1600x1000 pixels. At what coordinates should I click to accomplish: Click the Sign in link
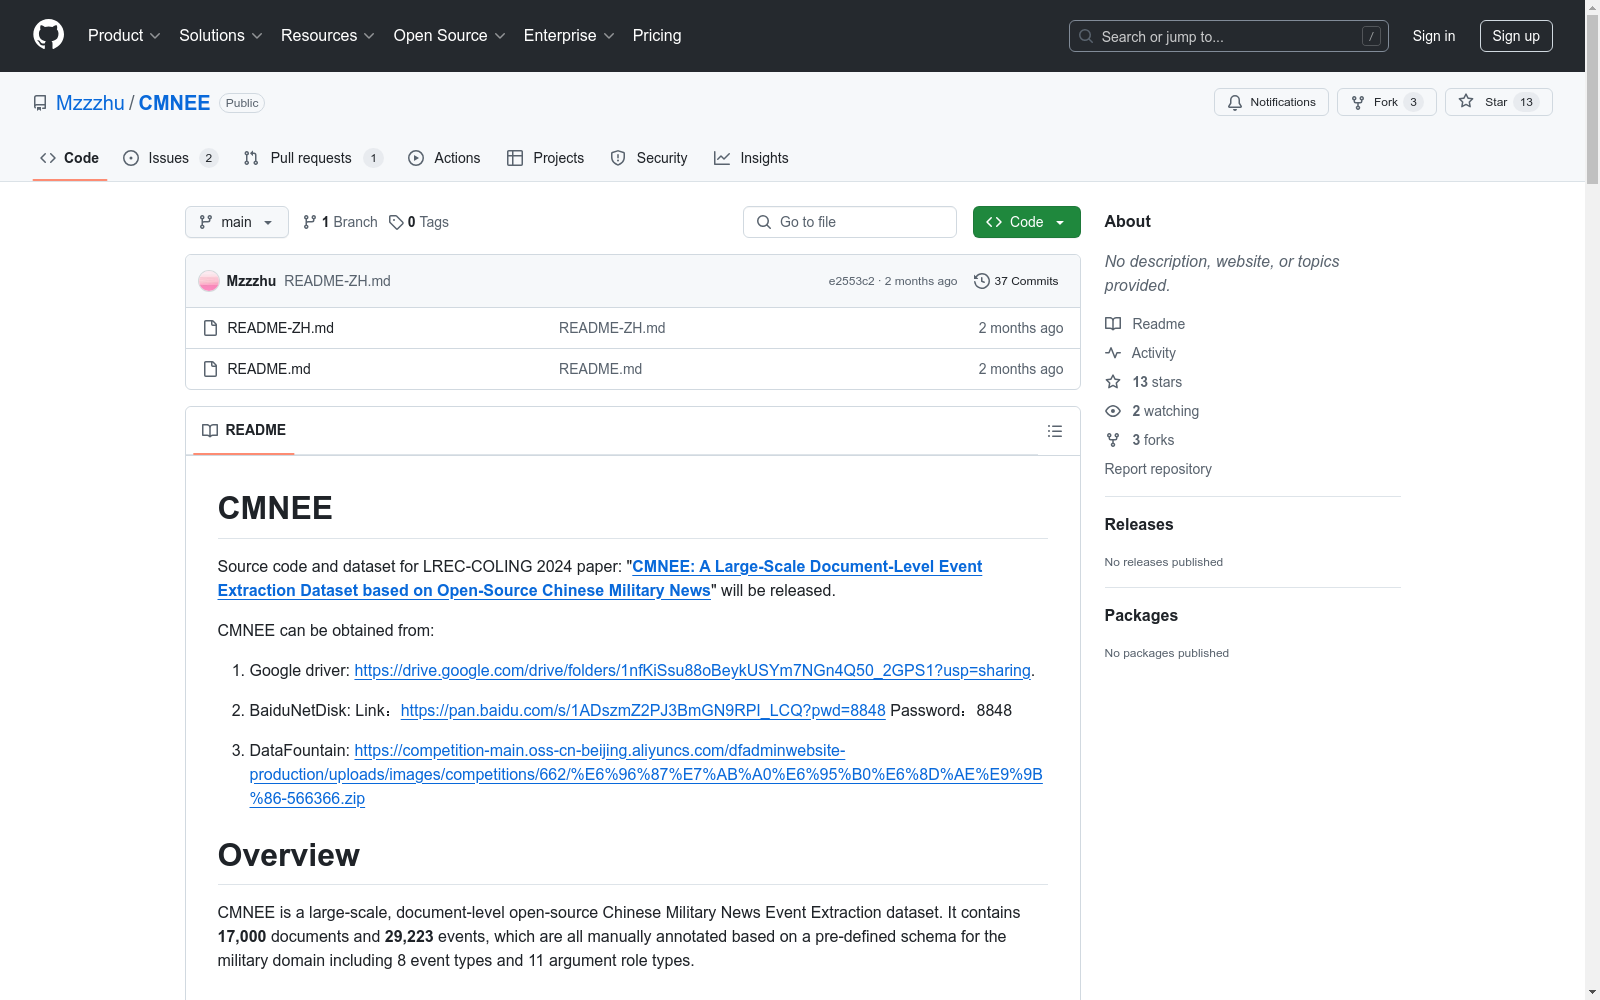(1433, 36)
